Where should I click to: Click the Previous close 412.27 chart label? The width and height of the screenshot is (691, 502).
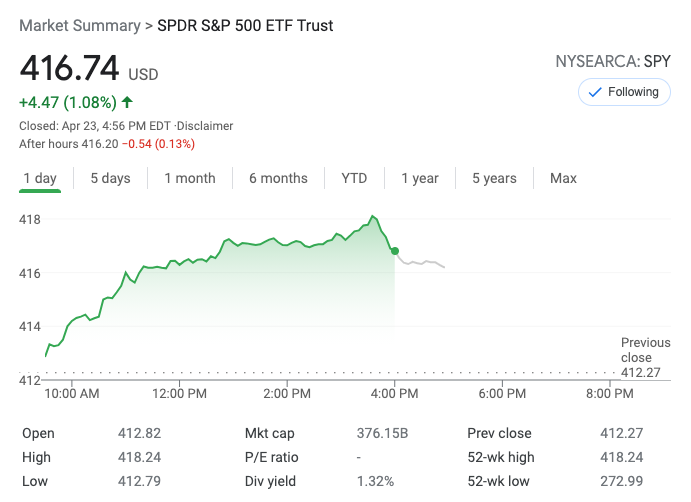coord(645,358)
